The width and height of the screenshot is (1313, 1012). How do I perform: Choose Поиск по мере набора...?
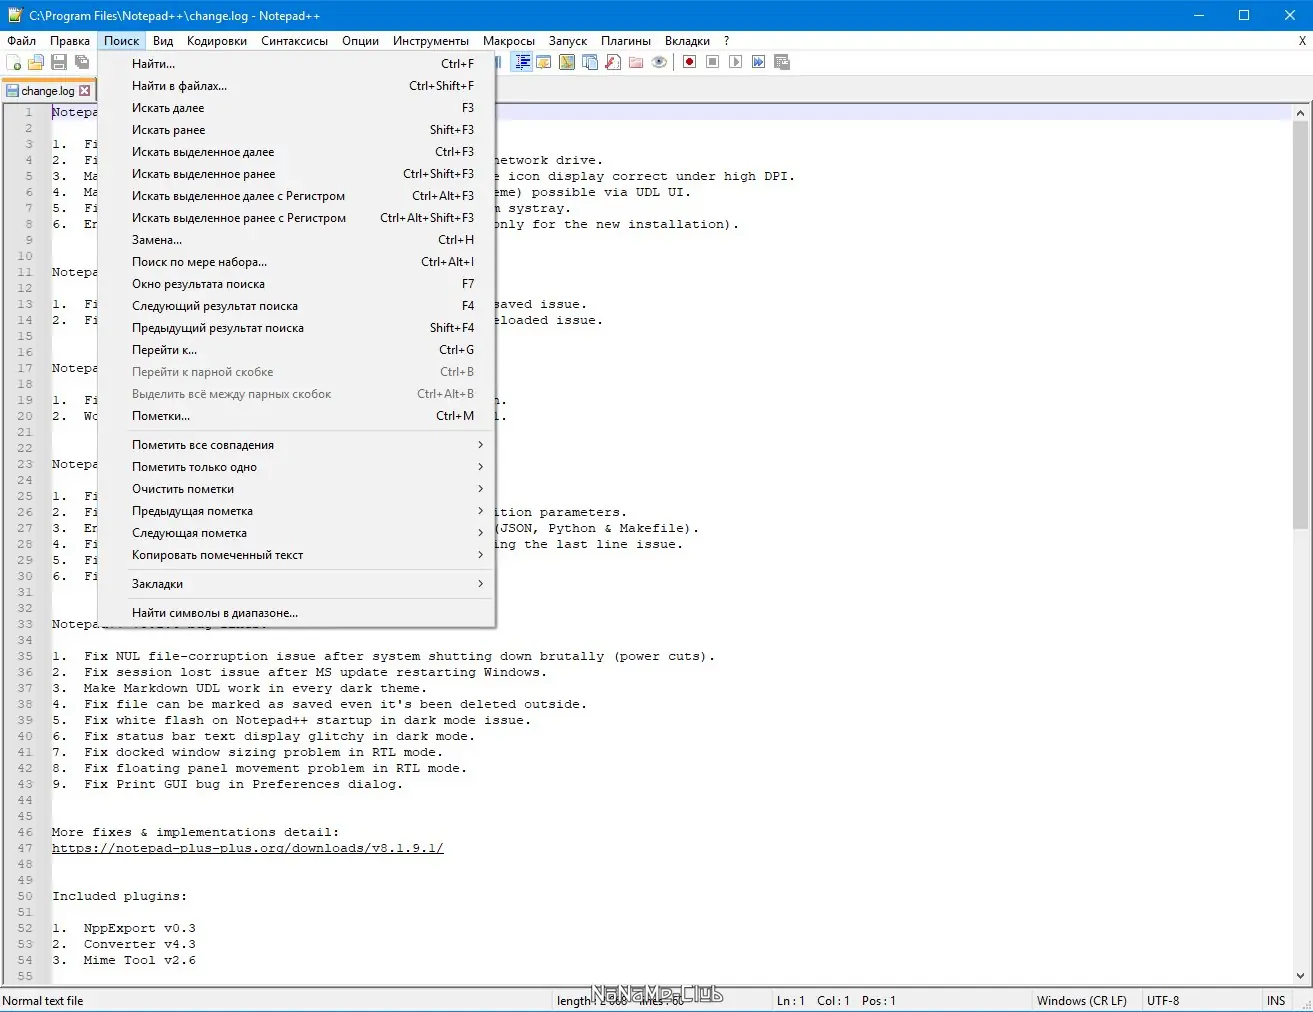(x=297, y=262)
